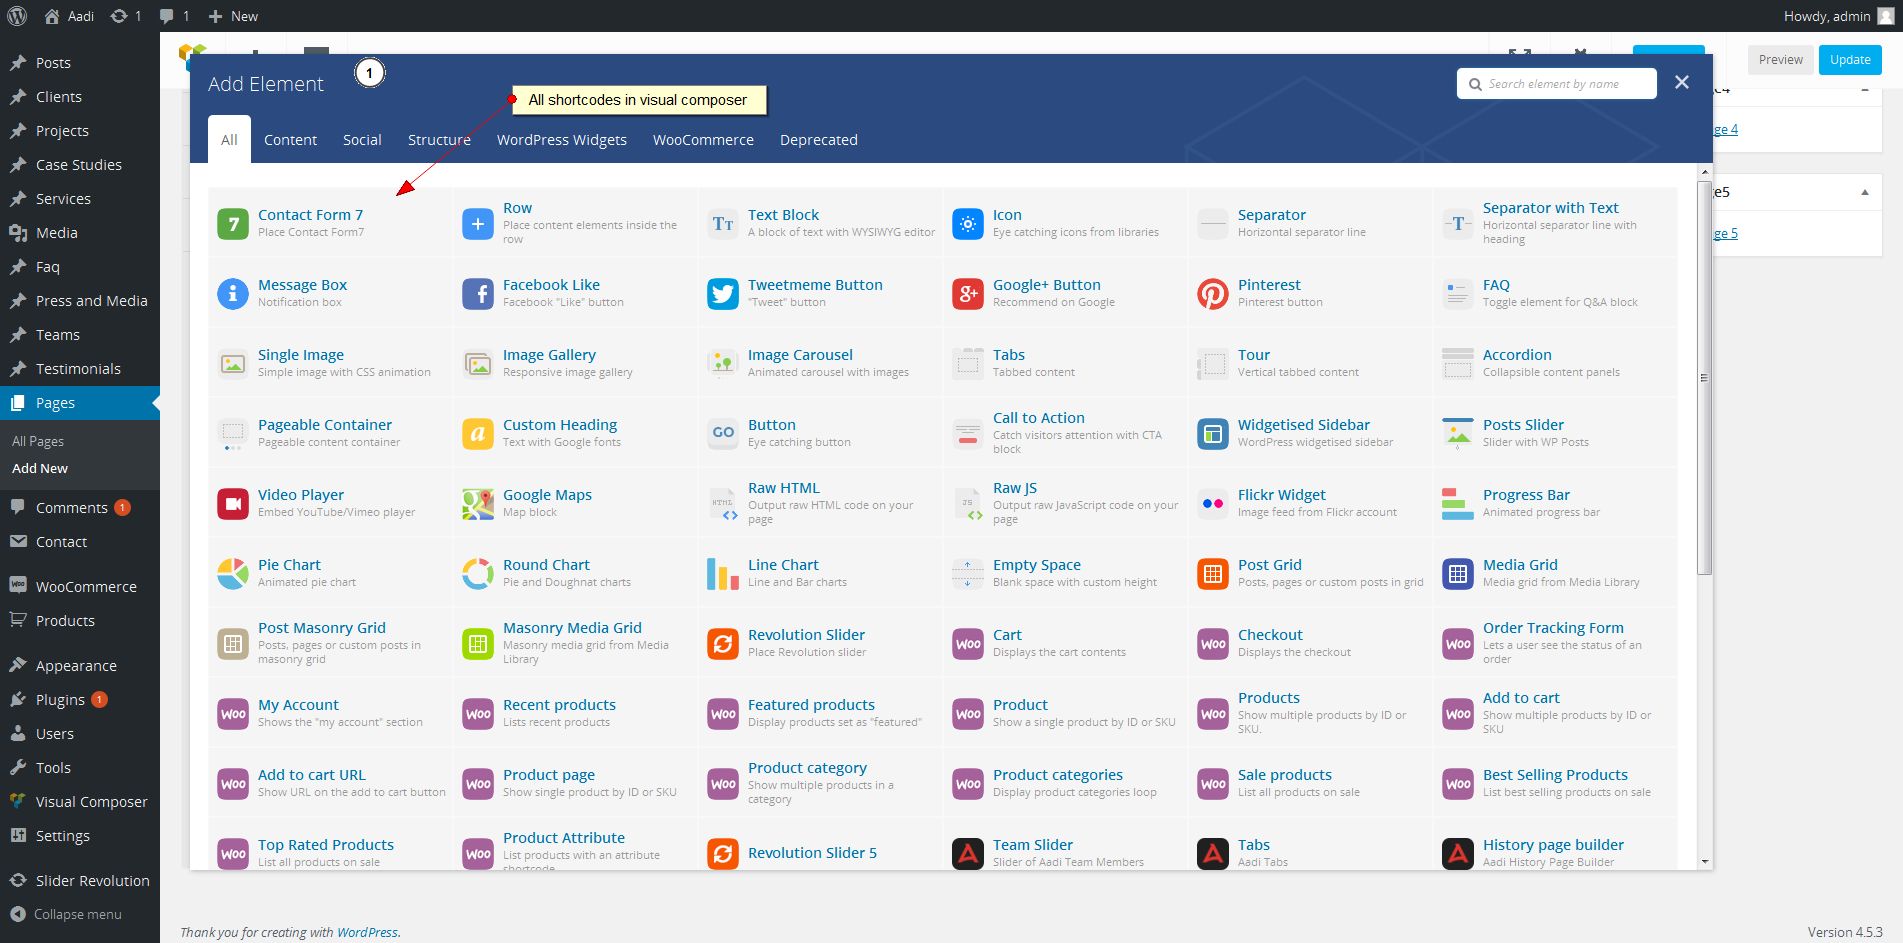Show the Deprecated elements tab
The height and width of the screenshot is (943, 1903).
(819, 140)
